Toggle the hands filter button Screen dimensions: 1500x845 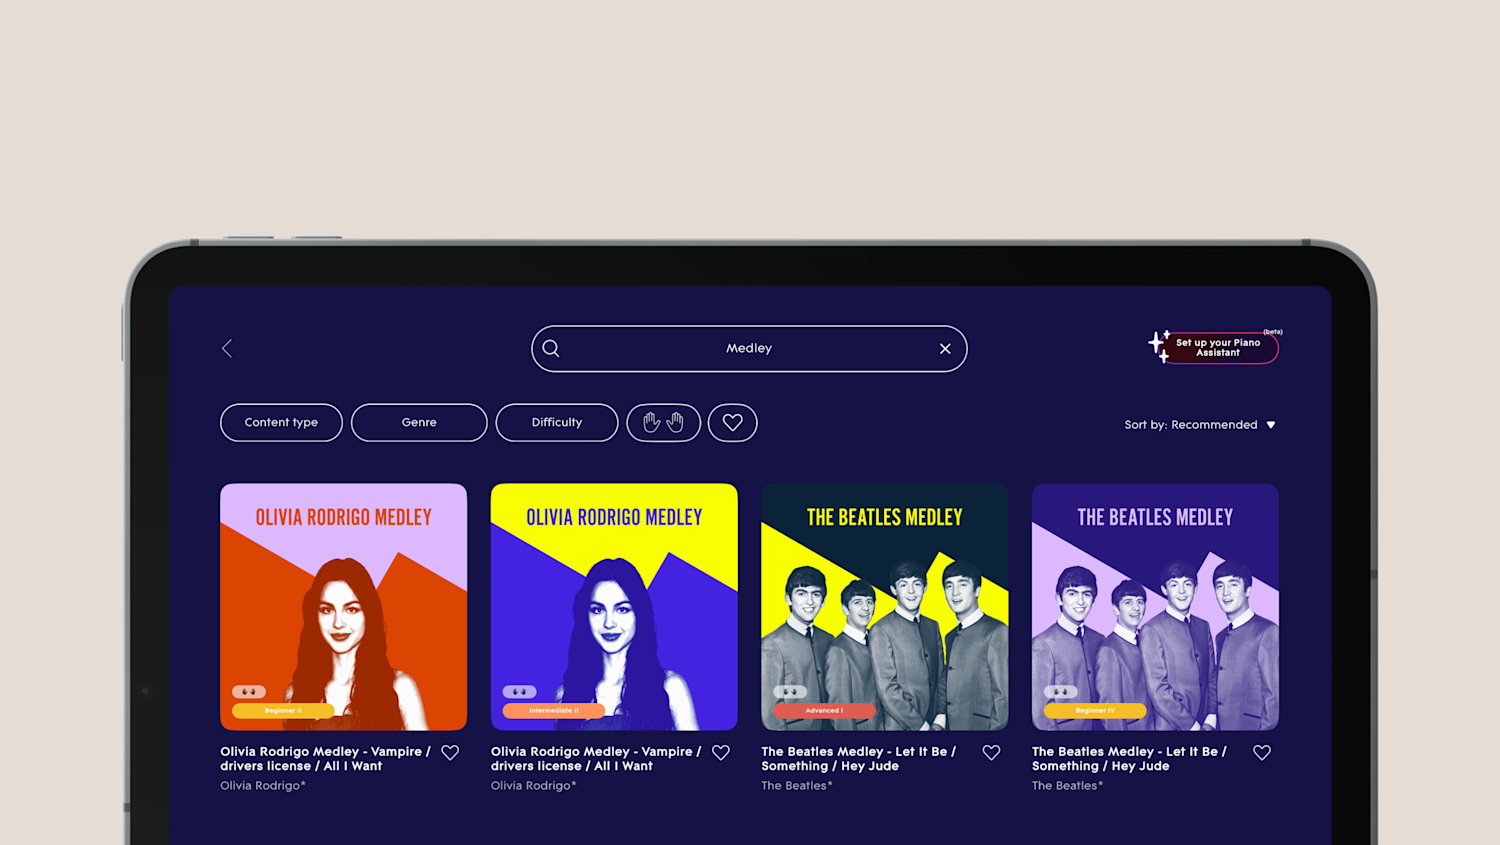pyautogui.click(x=663, y=422)
